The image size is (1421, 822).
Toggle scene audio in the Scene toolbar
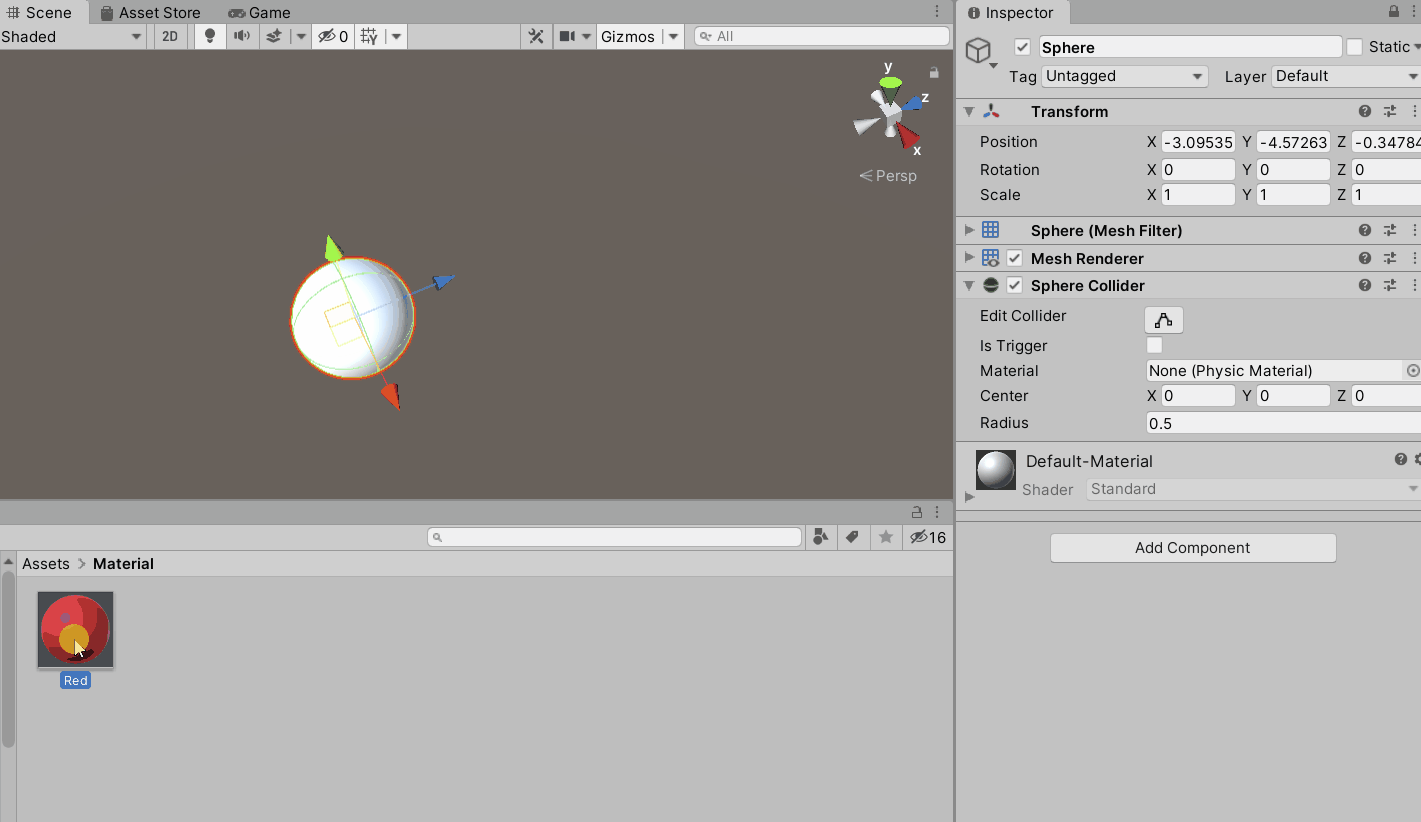pos(240,36)
